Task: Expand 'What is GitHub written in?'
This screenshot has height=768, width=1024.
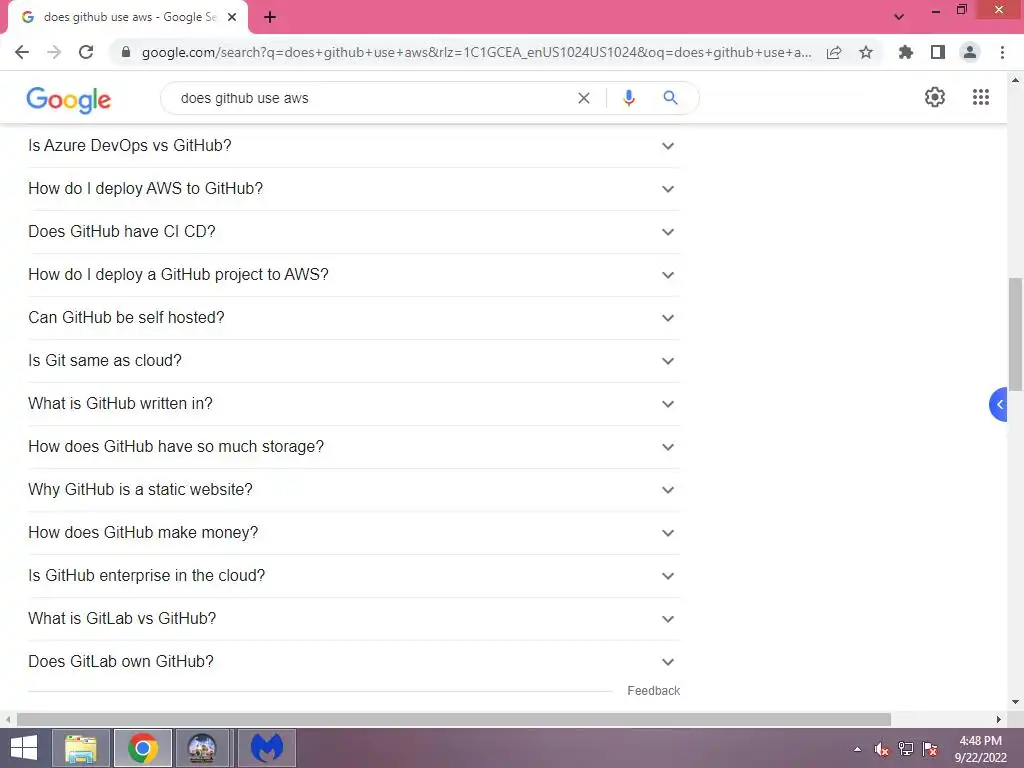Action: (354, 404)
